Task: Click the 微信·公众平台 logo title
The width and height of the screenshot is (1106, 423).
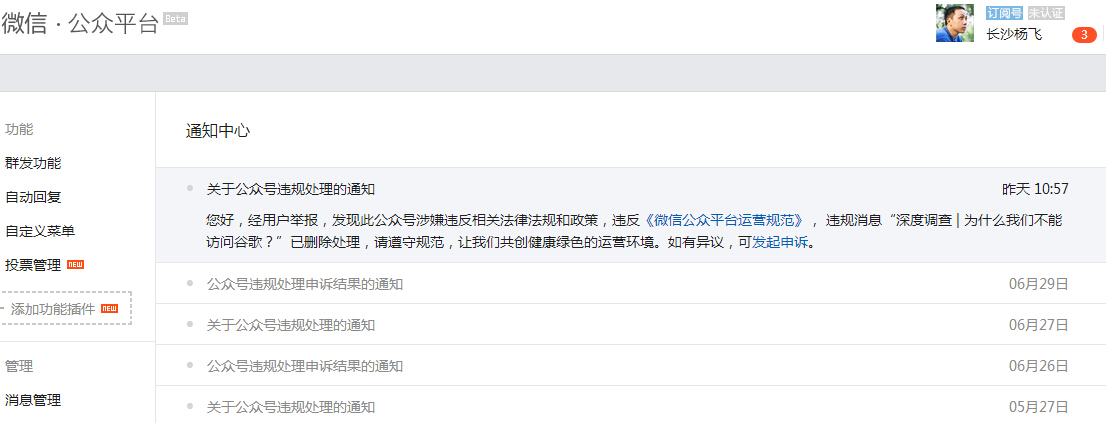Action: [80, 23]
